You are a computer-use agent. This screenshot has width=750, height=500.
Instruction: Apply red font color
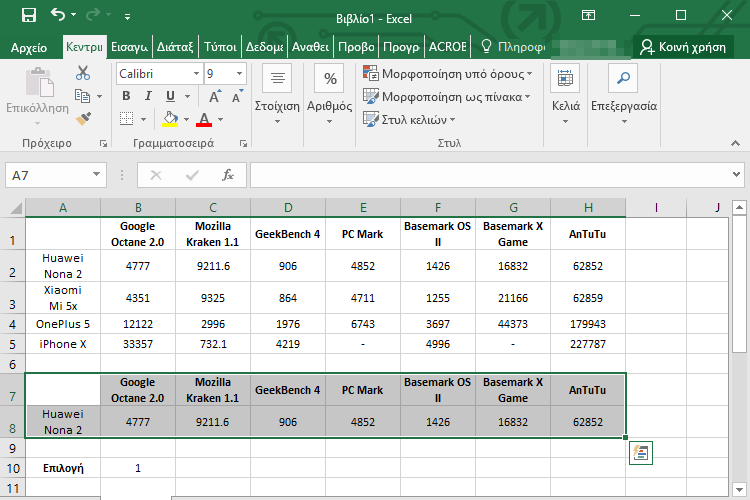pyautogui.click(x=204, y=119)
